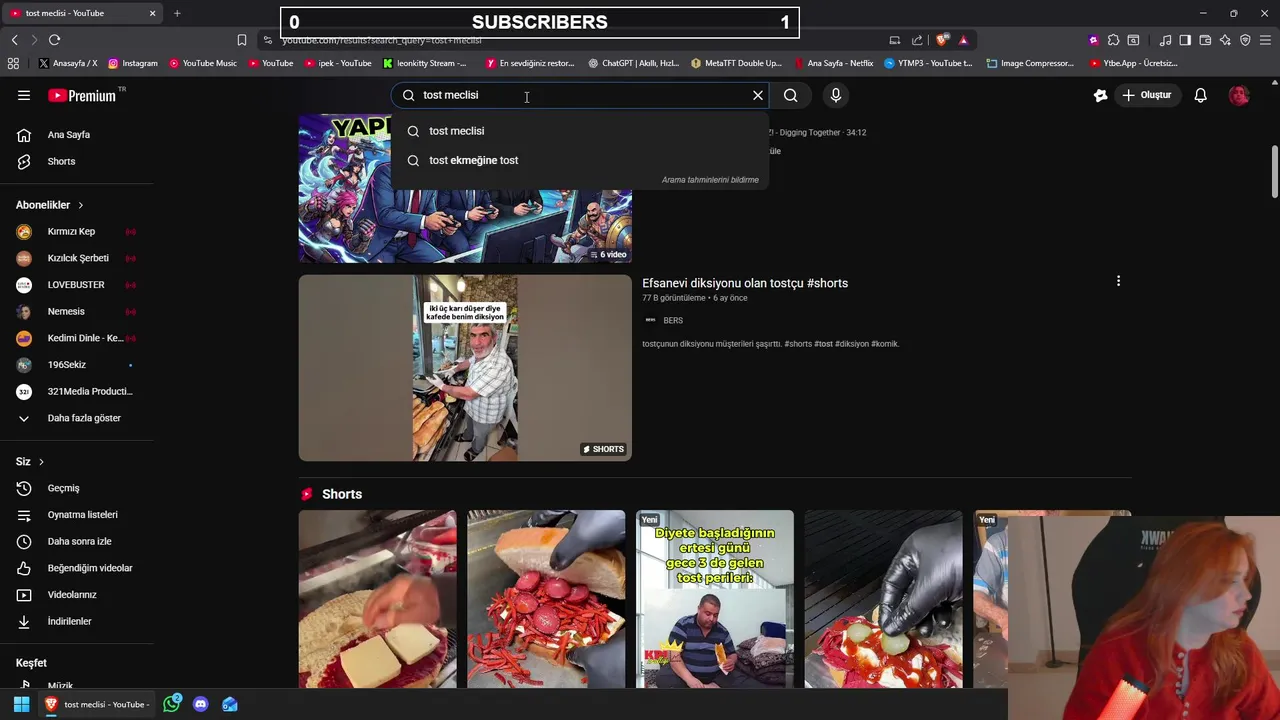Screen dimensions: 1280x720
Task: Open the tostçu shorts video thumbnail
Action: pos(465,368)
